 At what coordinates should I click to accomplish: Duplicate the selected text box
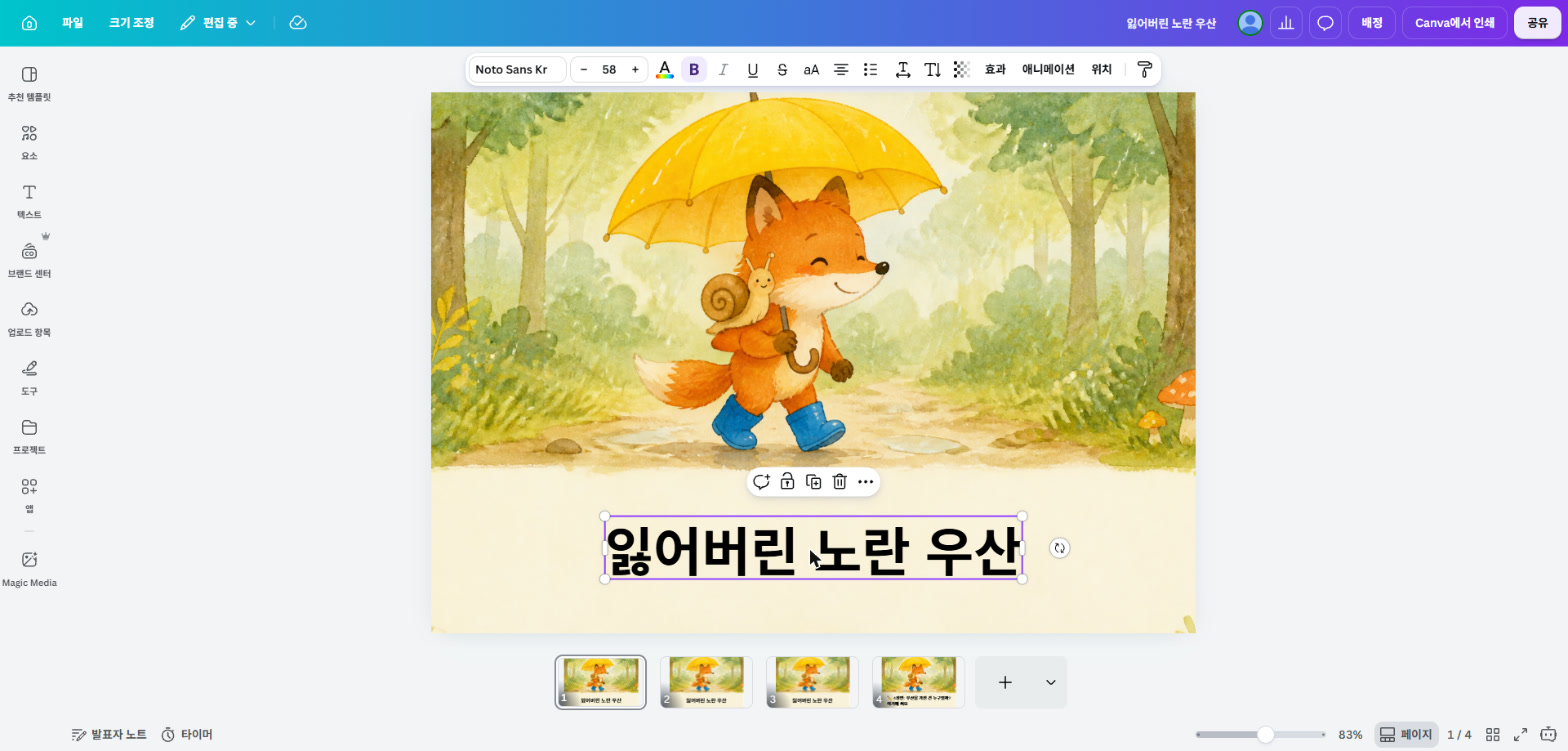(x=814, y=482)
